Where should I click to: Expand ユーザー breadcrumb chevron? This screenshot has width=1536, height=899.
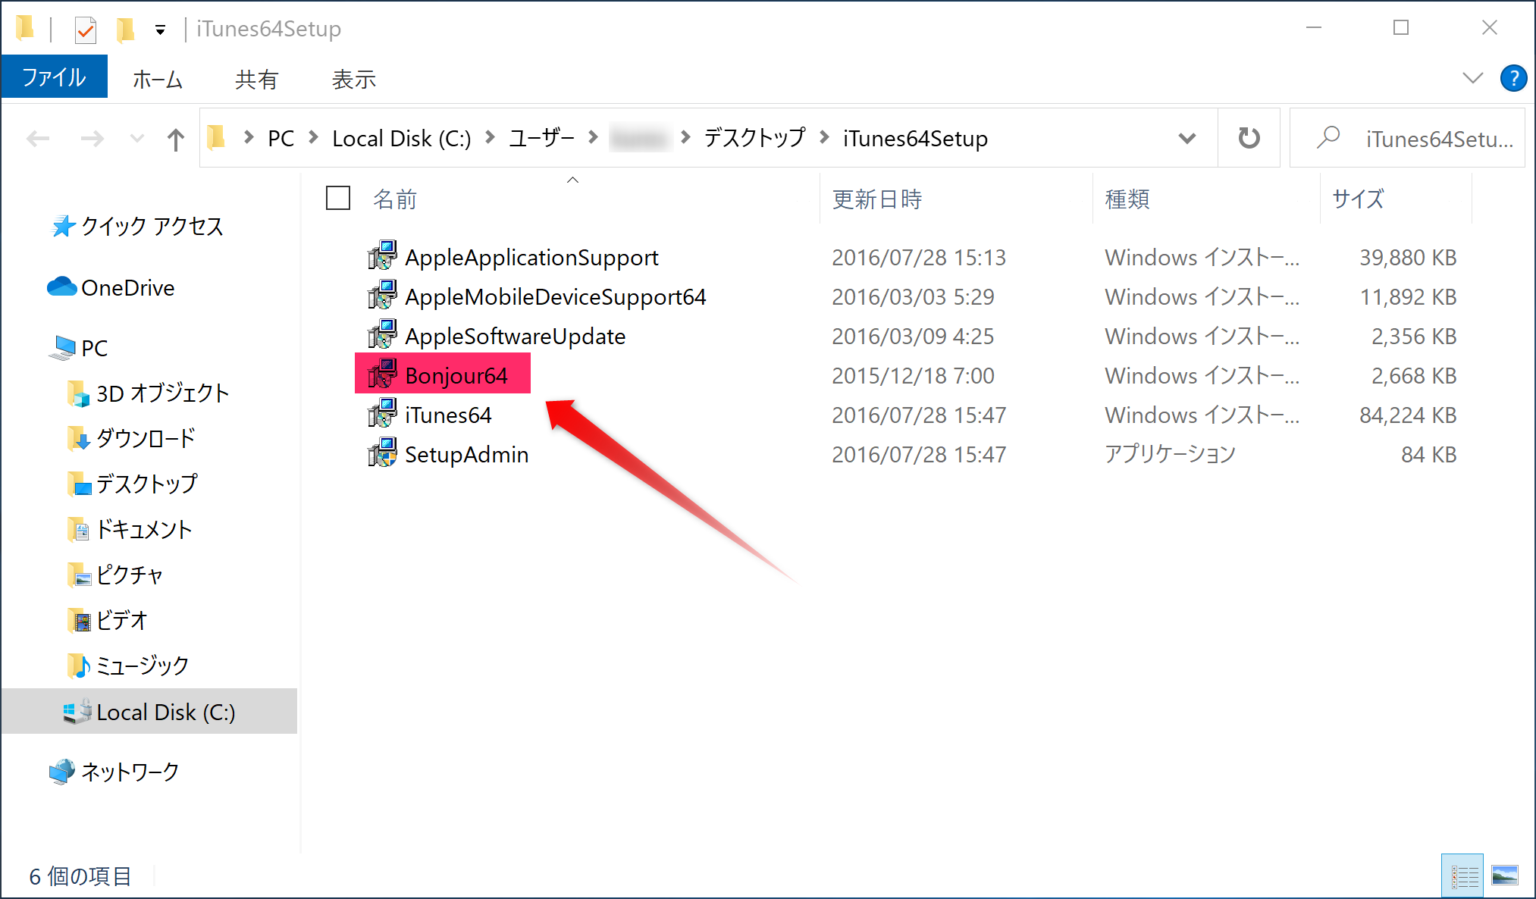593,137
